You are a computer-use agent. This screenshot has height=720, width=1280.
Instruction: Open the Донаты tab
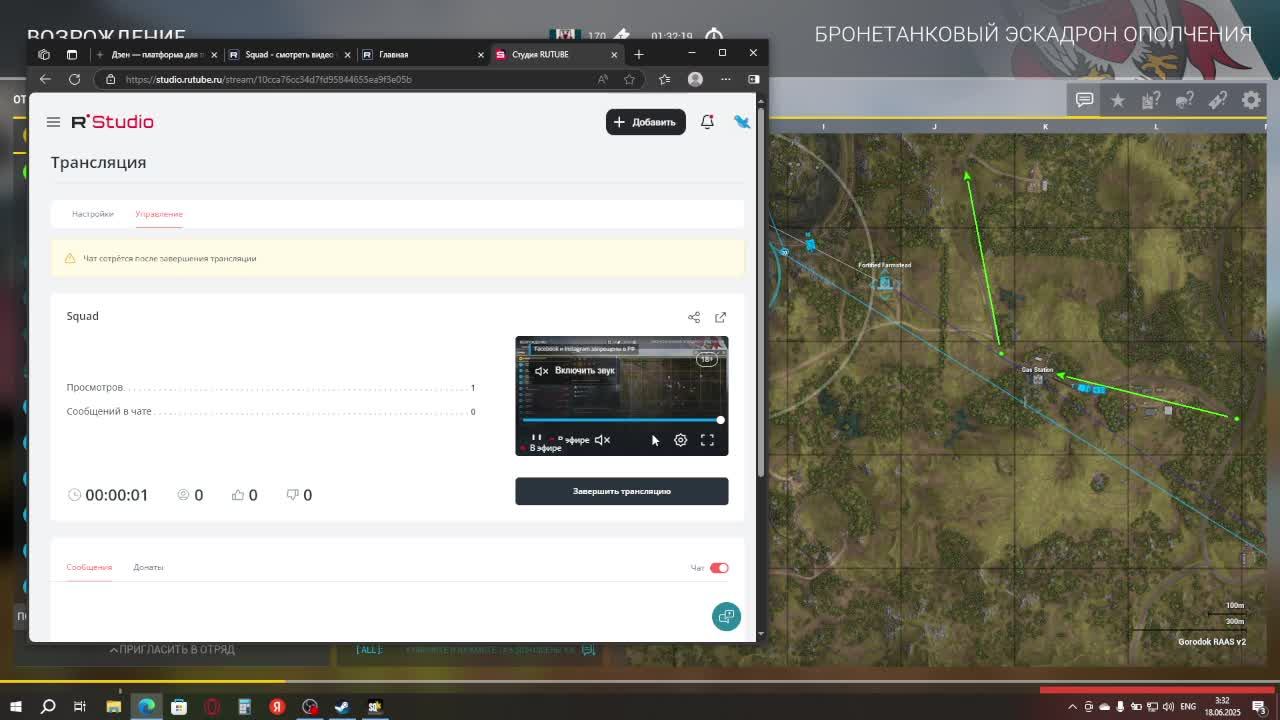click(148, 567)
